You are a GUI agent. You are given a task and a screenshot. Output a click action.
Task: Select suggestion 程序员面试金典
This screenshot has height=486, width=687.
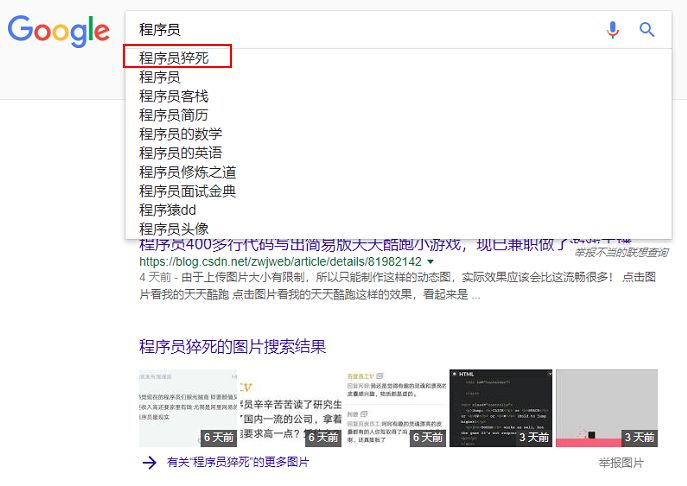[x=188, y=191]
